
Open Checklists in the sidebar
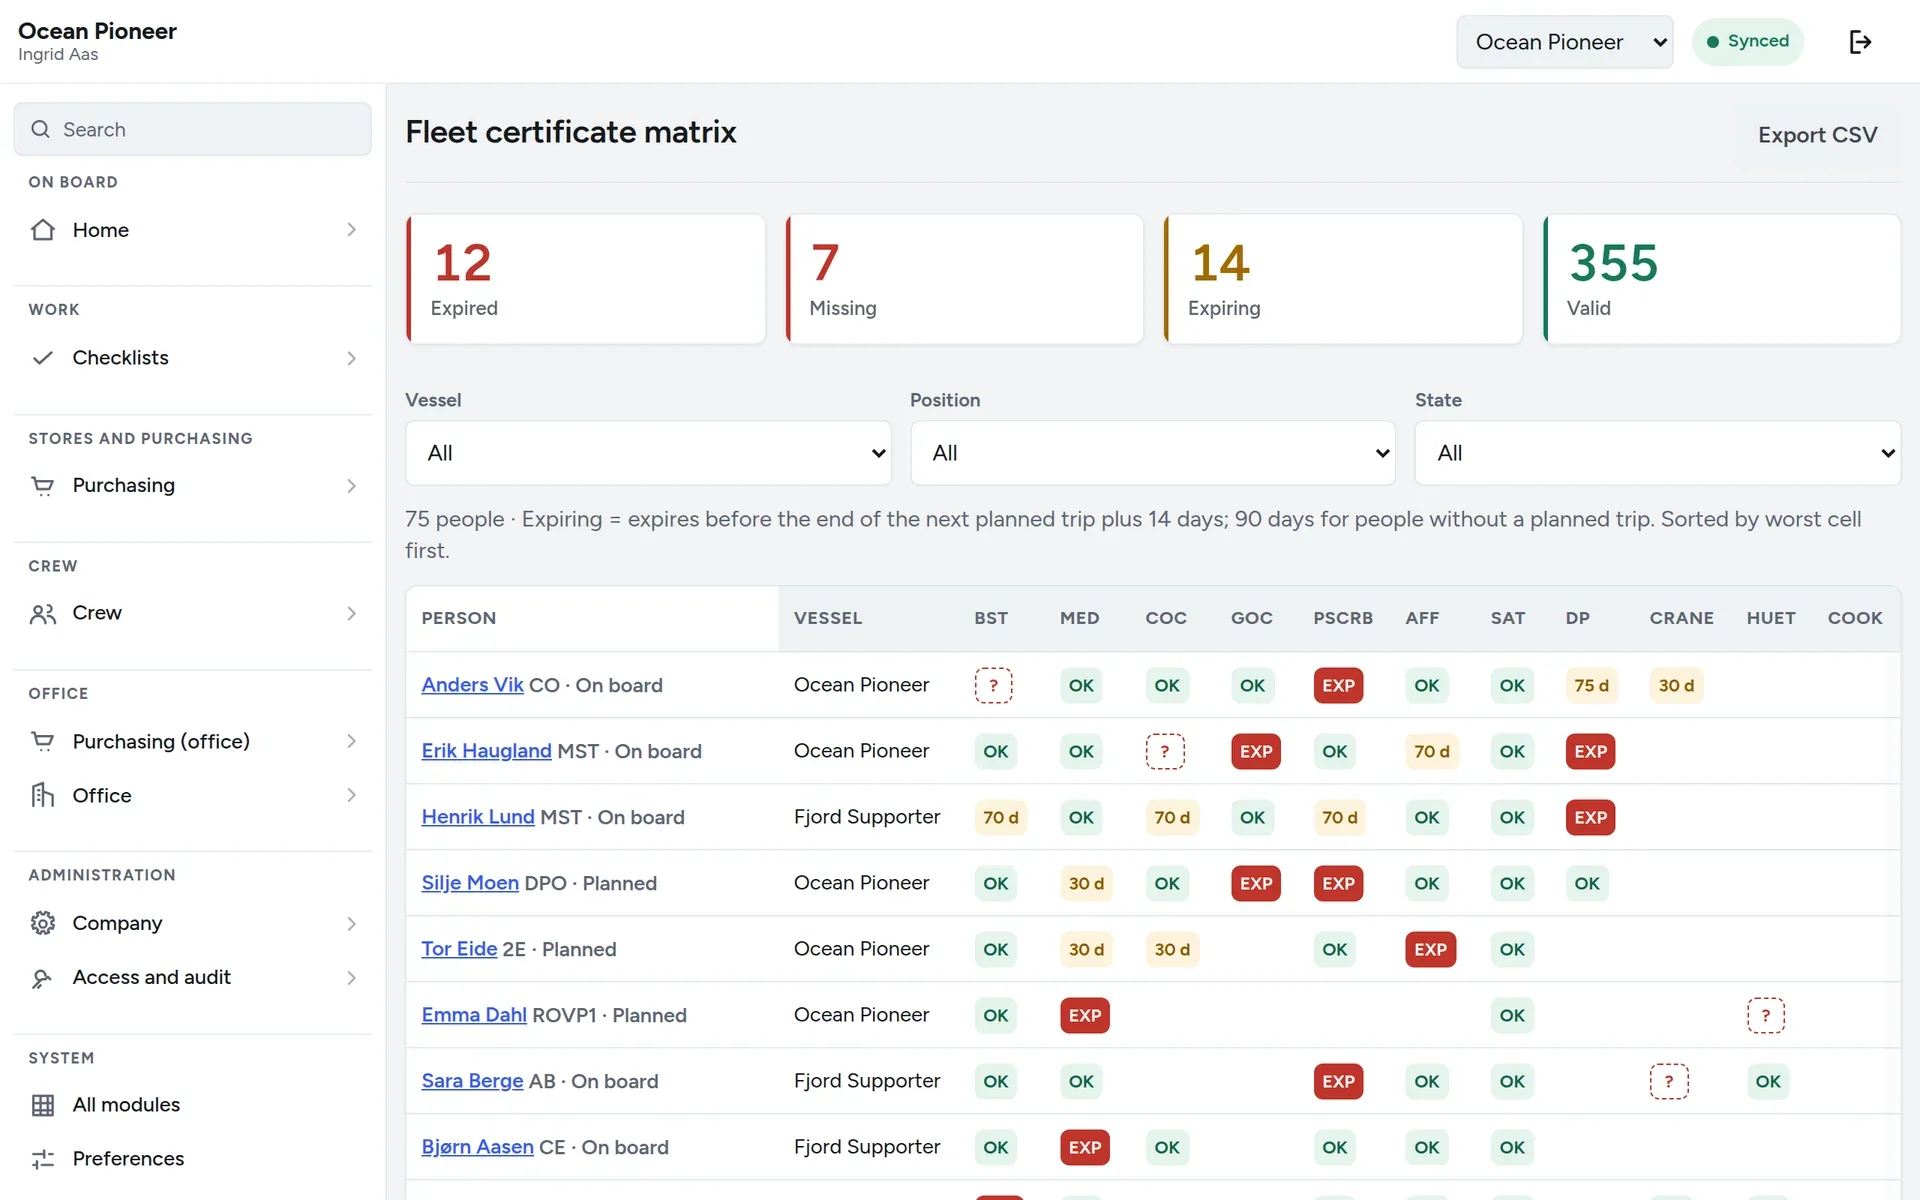(x=193, y=358)
